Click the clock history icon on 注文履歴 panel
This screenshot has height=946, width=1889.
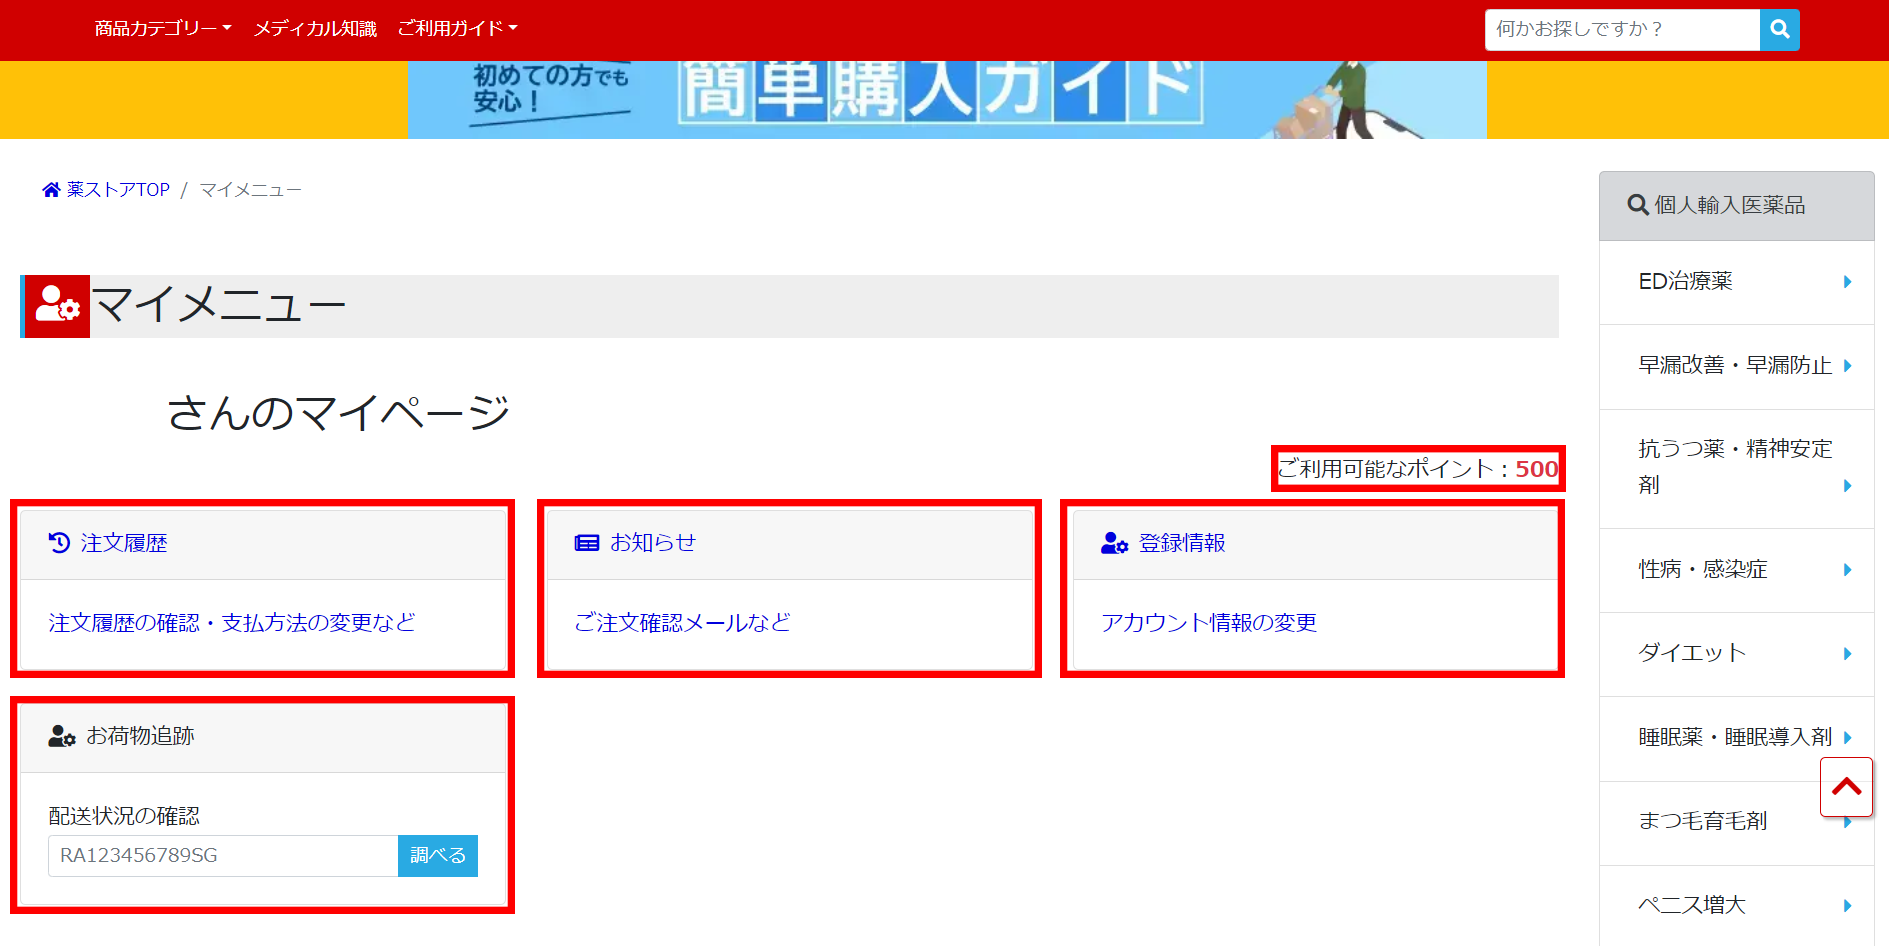[x=60, y=542]
